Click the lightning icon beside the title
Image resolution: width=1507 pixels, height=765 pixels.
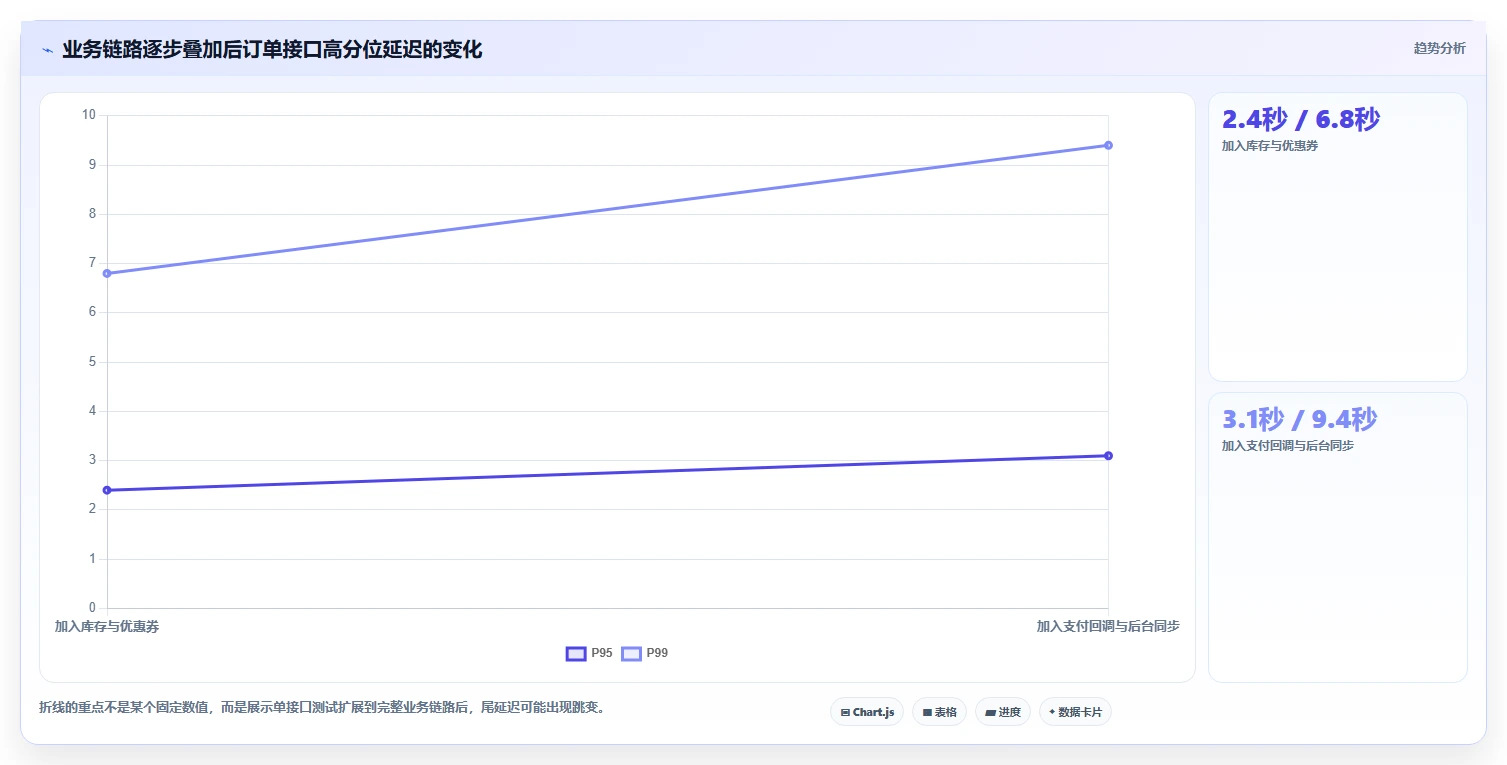coord(47,50)
